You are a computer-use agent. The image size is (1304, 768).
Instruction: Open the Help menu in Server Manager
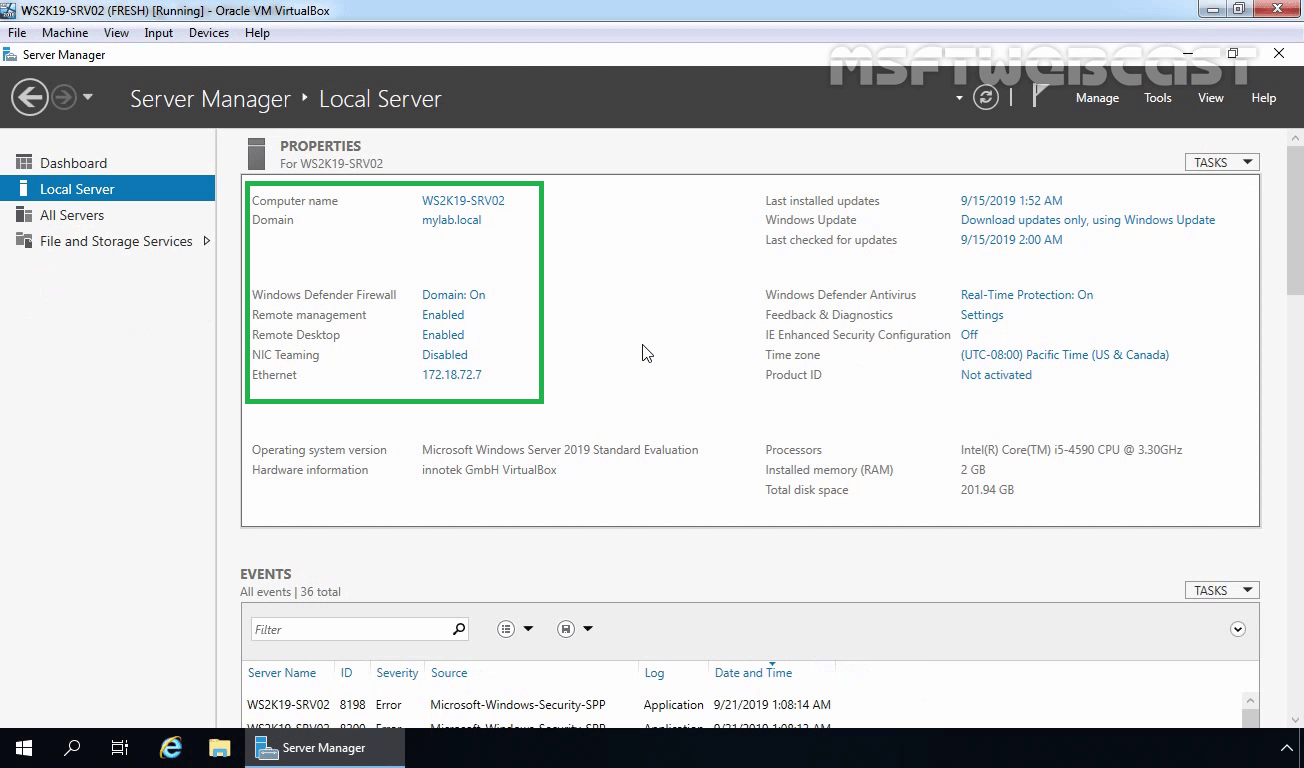(1264, 98)
